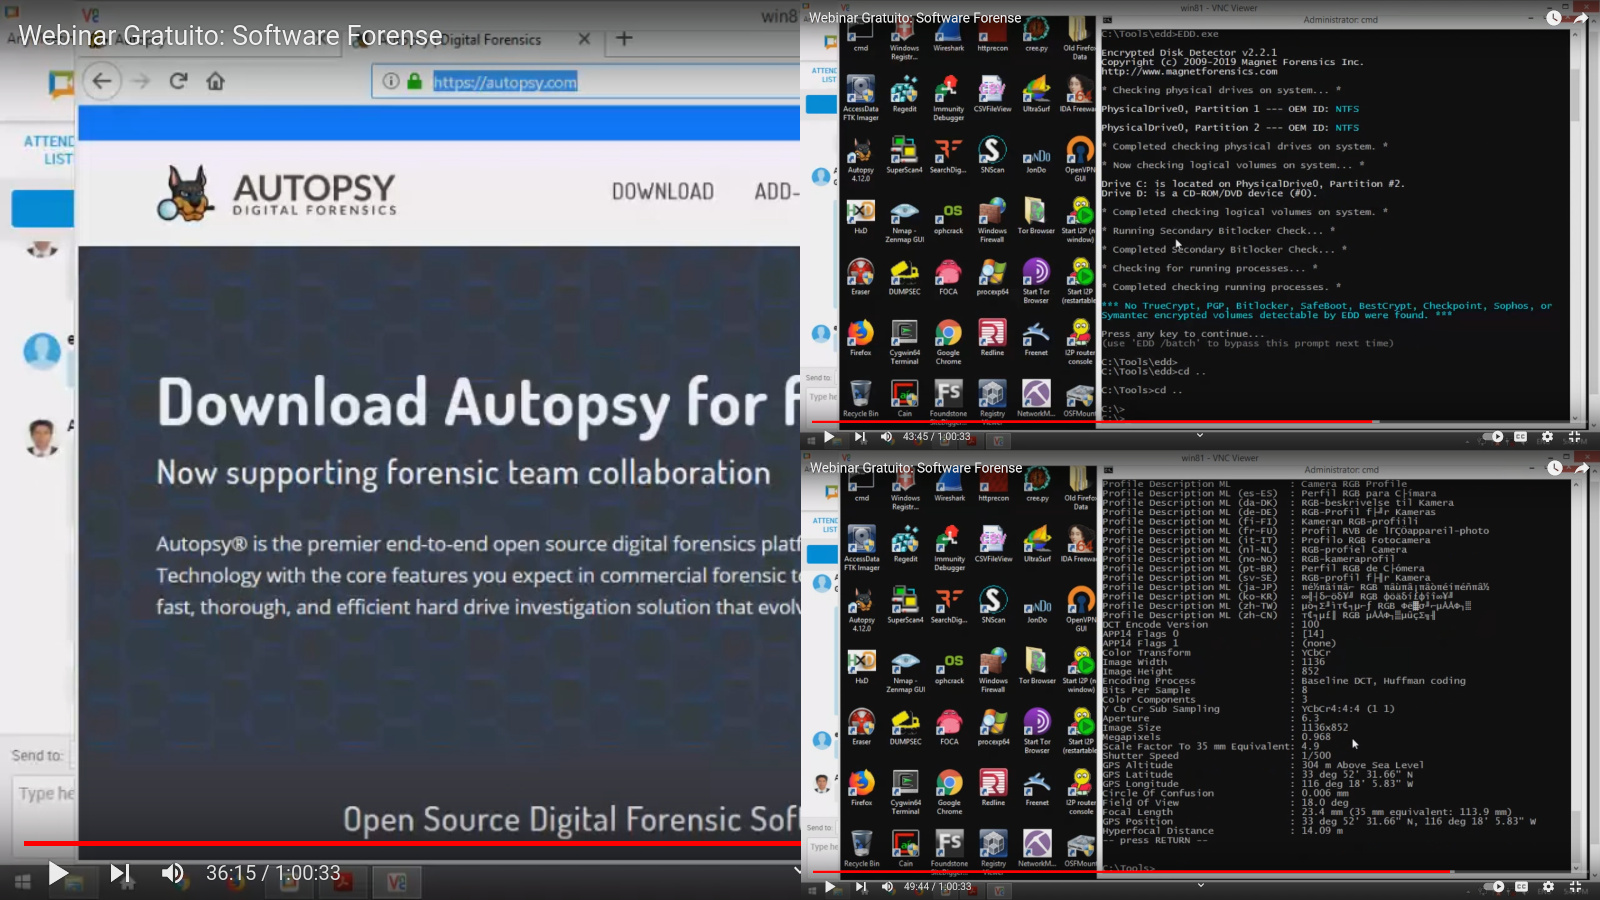Open DUMPSEC icon in the 49:44 video
This screenshot has height=900, width=1600.
click(906, 727)
